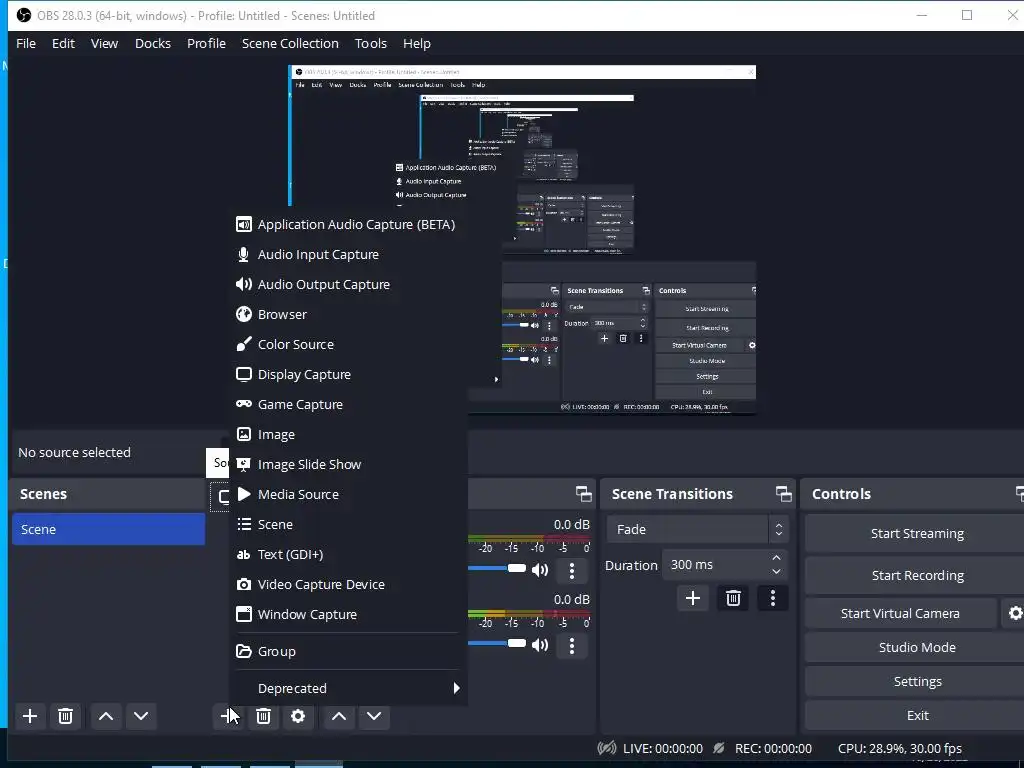Viewport: 1024px width, 768px height.
Task: Click the preview canvas thumbnail
Action: (522, 239)
